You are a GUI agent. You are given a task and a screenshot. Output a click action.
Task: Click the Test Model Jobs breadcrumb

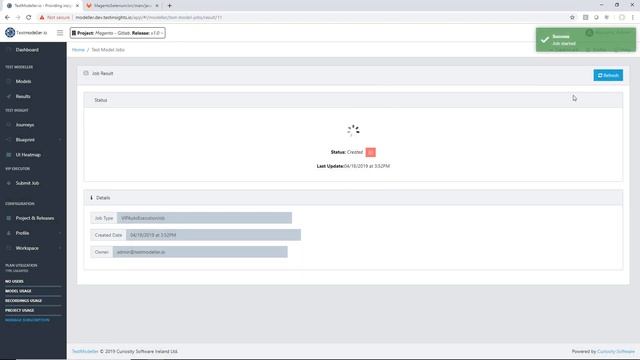108,50
